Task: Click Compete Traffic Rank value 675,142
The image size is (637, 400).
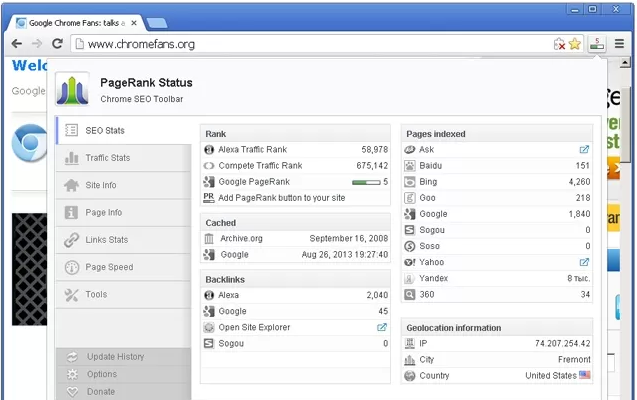Action: pyautogui.click(x=372, y=166)
